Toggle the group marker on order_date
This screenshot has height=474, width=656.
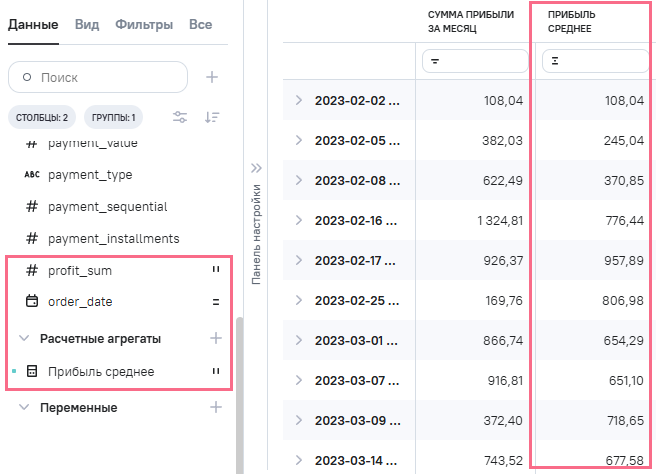coord(214,301)
